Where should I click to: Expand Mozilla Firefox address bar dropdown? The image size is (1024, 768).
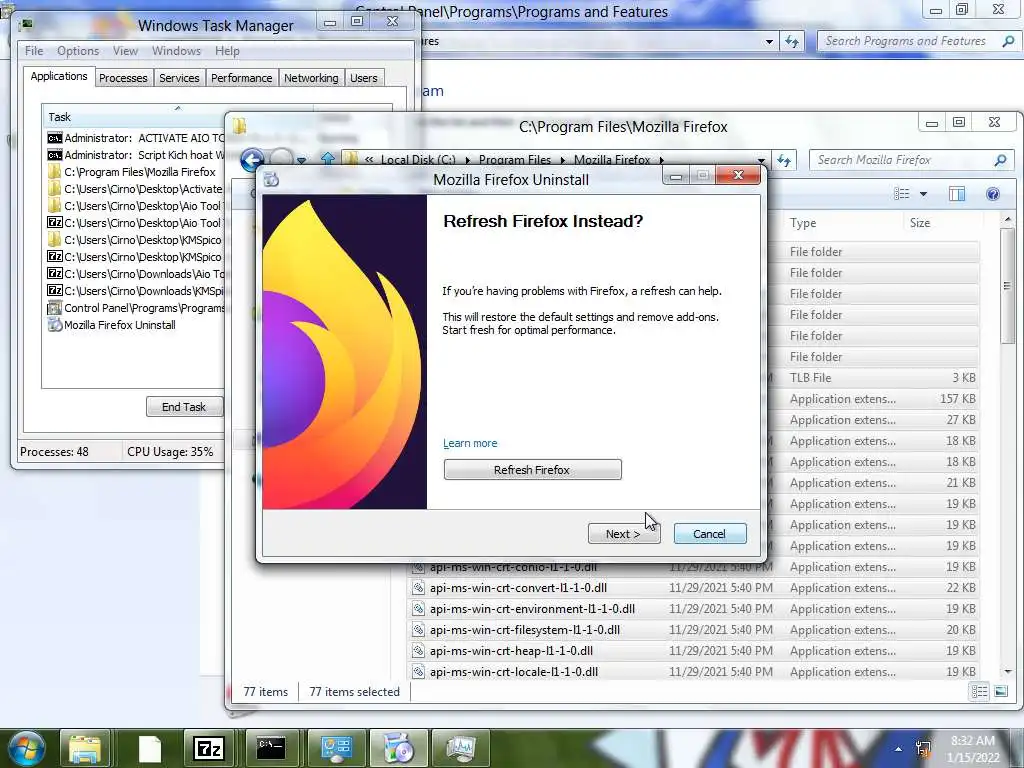click(x=761, y=160)
